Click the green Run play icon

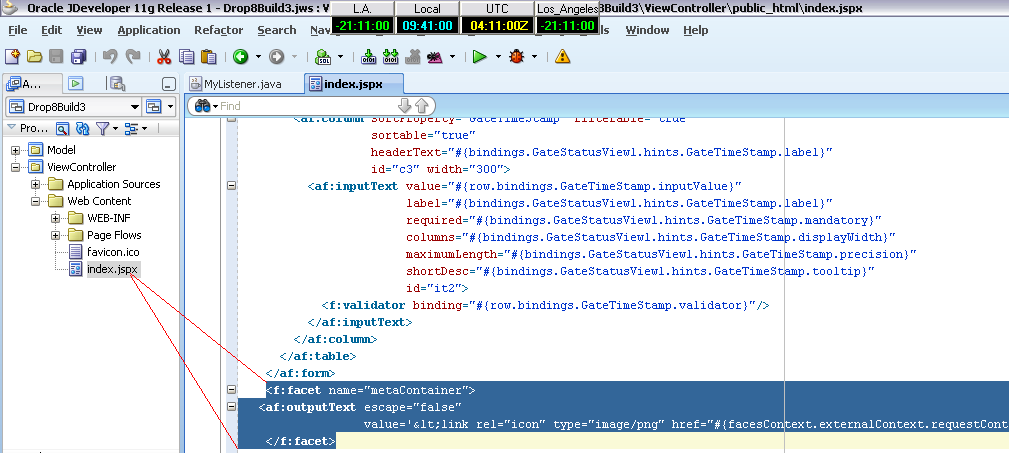(x=480, y=56)
